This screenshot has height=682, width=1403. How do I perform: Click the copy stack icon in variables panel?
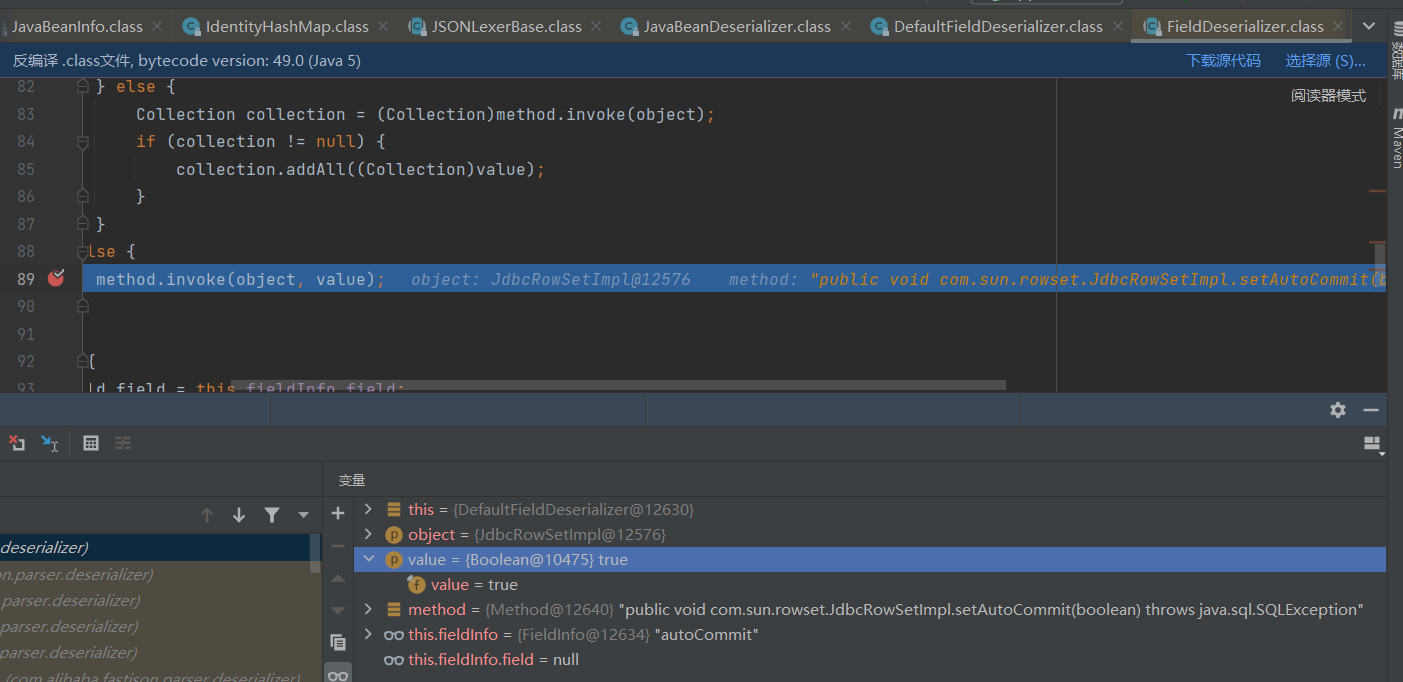click(x=338, y=642)
